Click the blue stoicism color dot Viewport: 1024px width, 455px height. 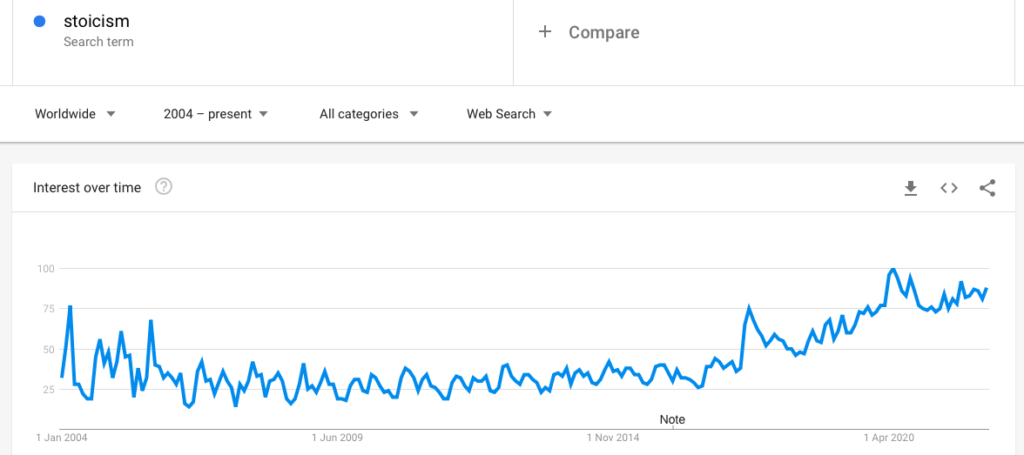39,22
